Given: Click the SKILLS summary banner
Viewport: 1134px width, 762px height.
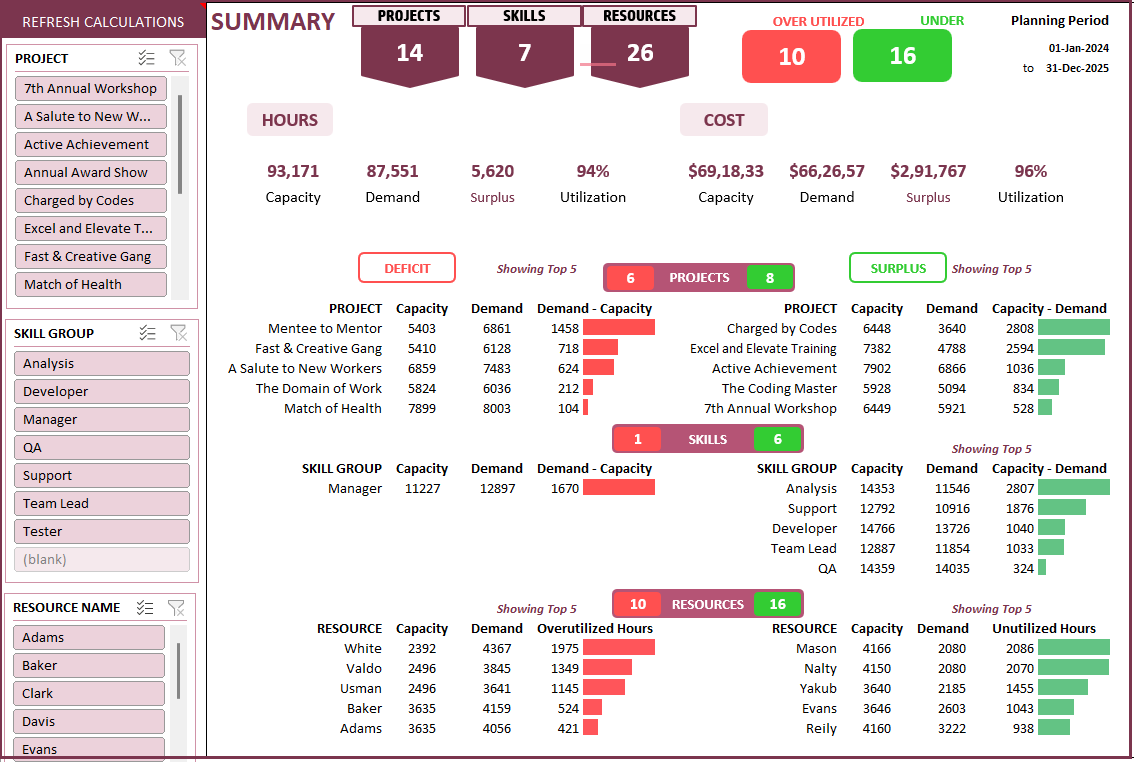Looking at the screenshot, I should pyautogui.click(x=523, y=16).
